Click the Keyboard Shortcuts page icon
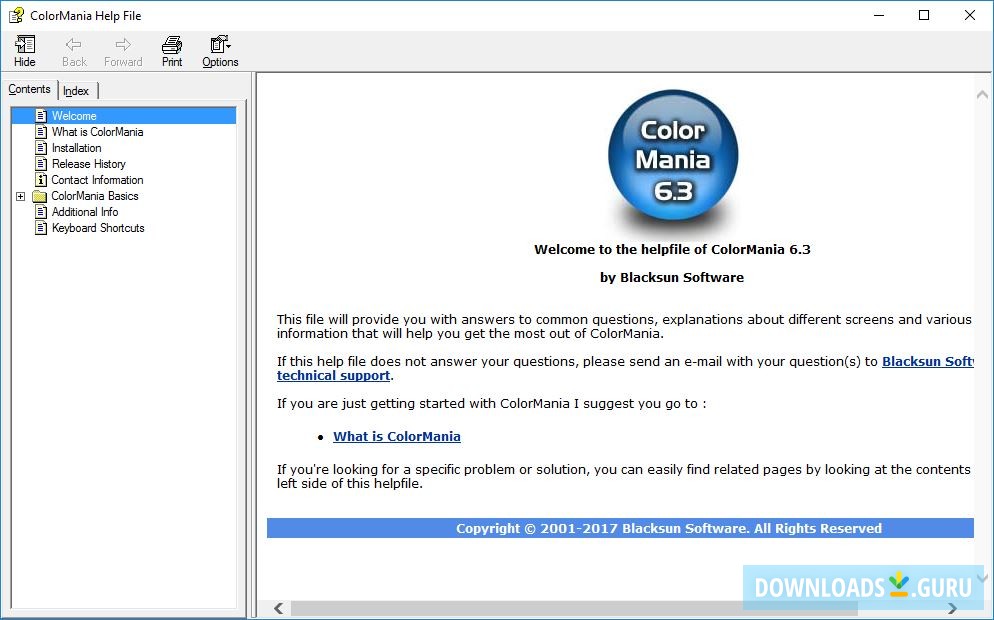Viewport: 994px width, 620px height. pyautogui.click(x=40, y=228)
